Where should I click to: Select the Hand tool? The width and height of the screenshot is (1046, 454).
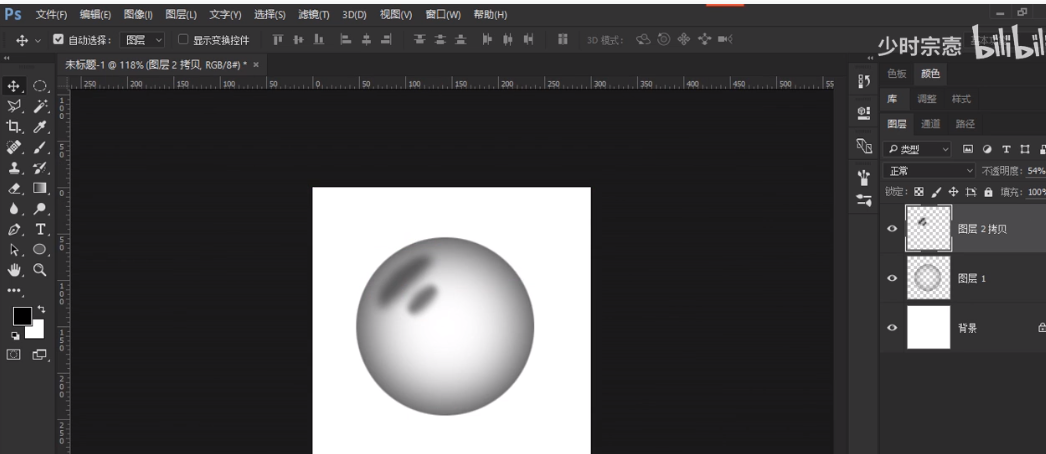pyautogui.click(x=14, y=269)
